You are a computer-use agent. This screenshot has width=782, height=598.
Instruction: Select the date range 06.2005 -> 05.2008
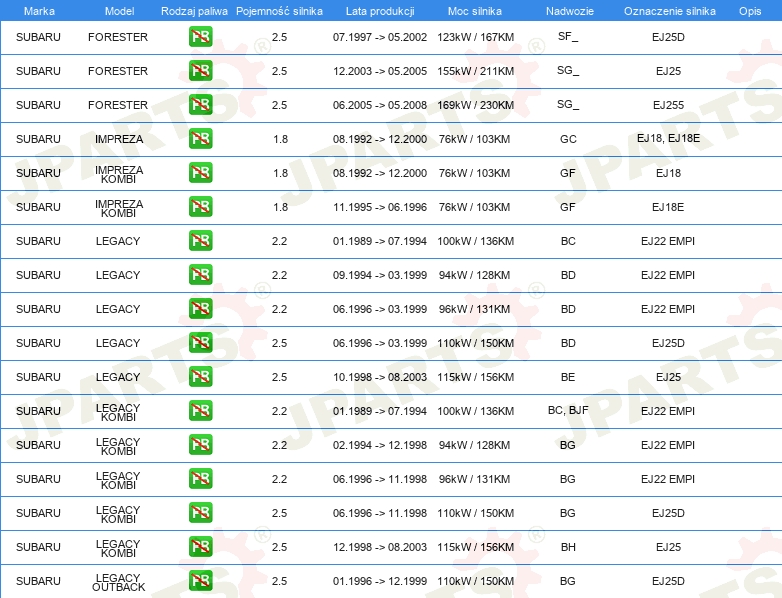(380, 105)
